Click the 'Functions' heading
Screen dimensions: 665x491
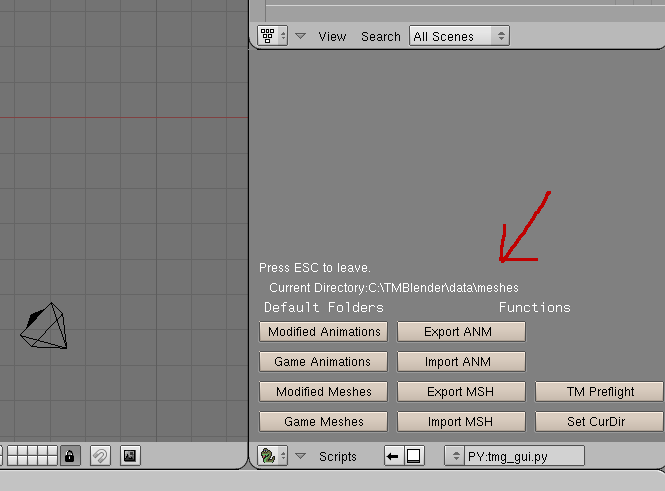[x=534, y=307]
